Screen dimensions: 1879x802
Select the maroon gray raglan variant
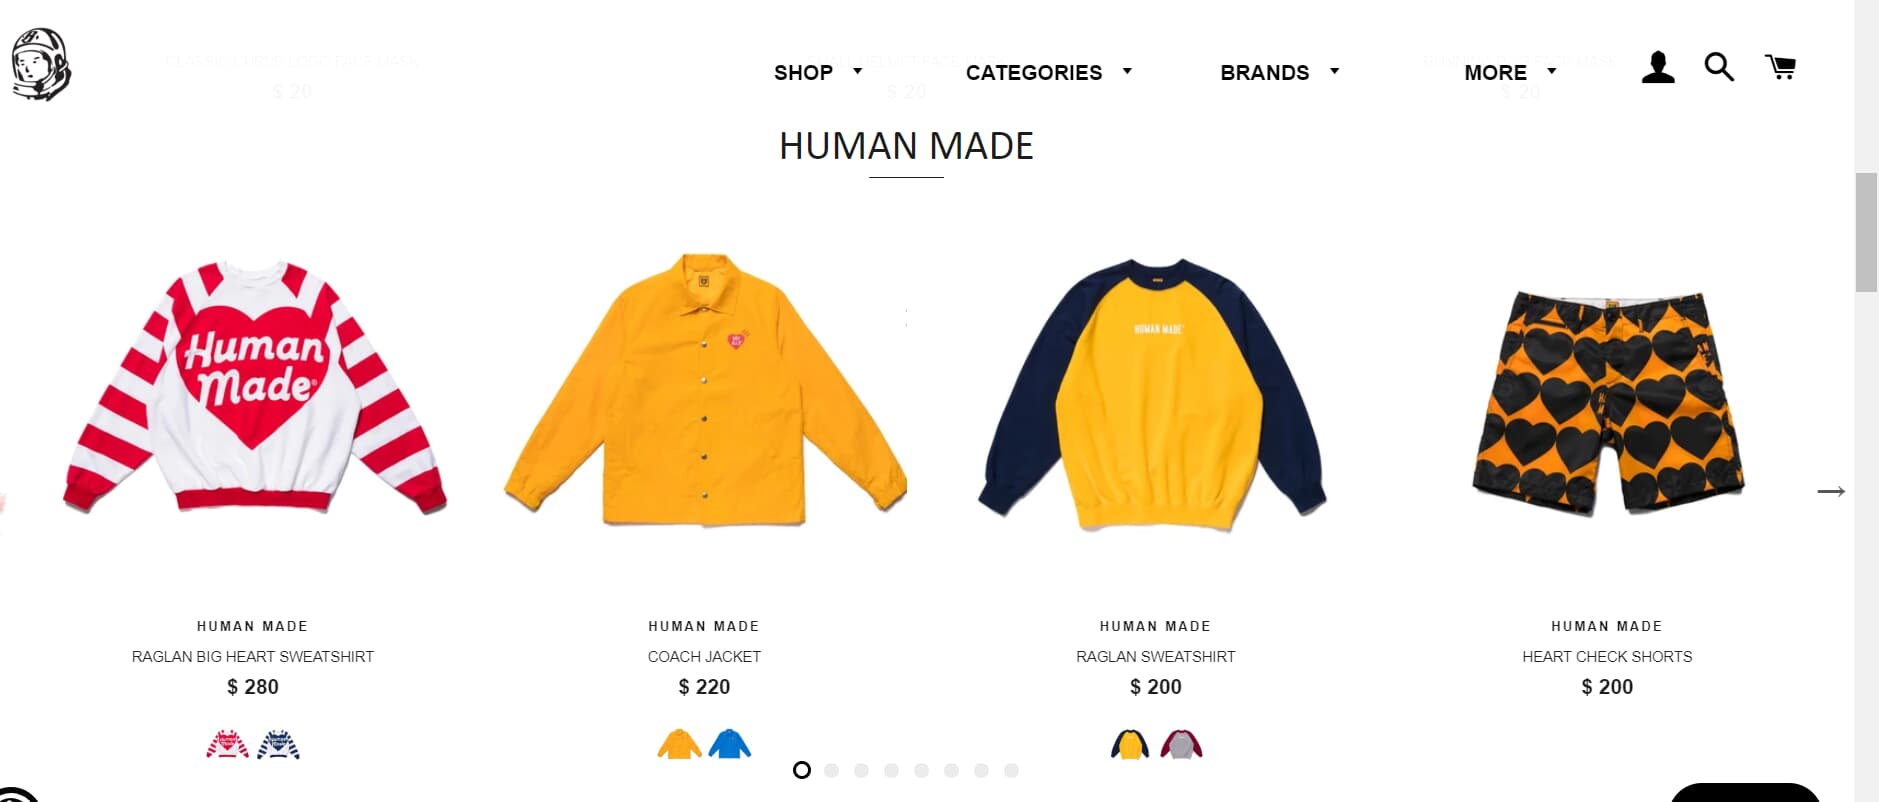click(1181, 744)
